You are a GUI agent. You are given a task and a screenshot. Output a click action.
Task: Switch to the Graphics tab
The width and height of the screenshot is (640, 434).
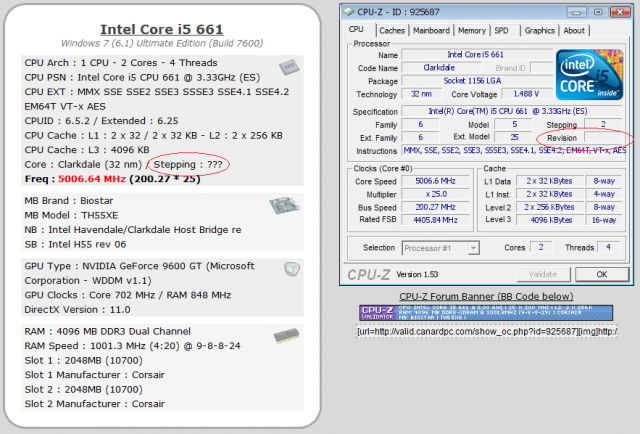pyautogui.click(x=540, y=31)
